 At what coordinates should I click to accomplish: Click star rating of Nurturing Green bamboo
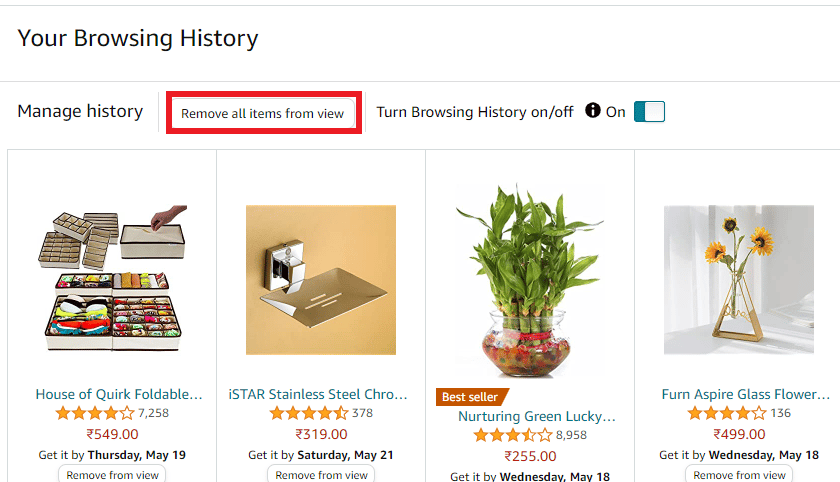click(x=512, y=435)
